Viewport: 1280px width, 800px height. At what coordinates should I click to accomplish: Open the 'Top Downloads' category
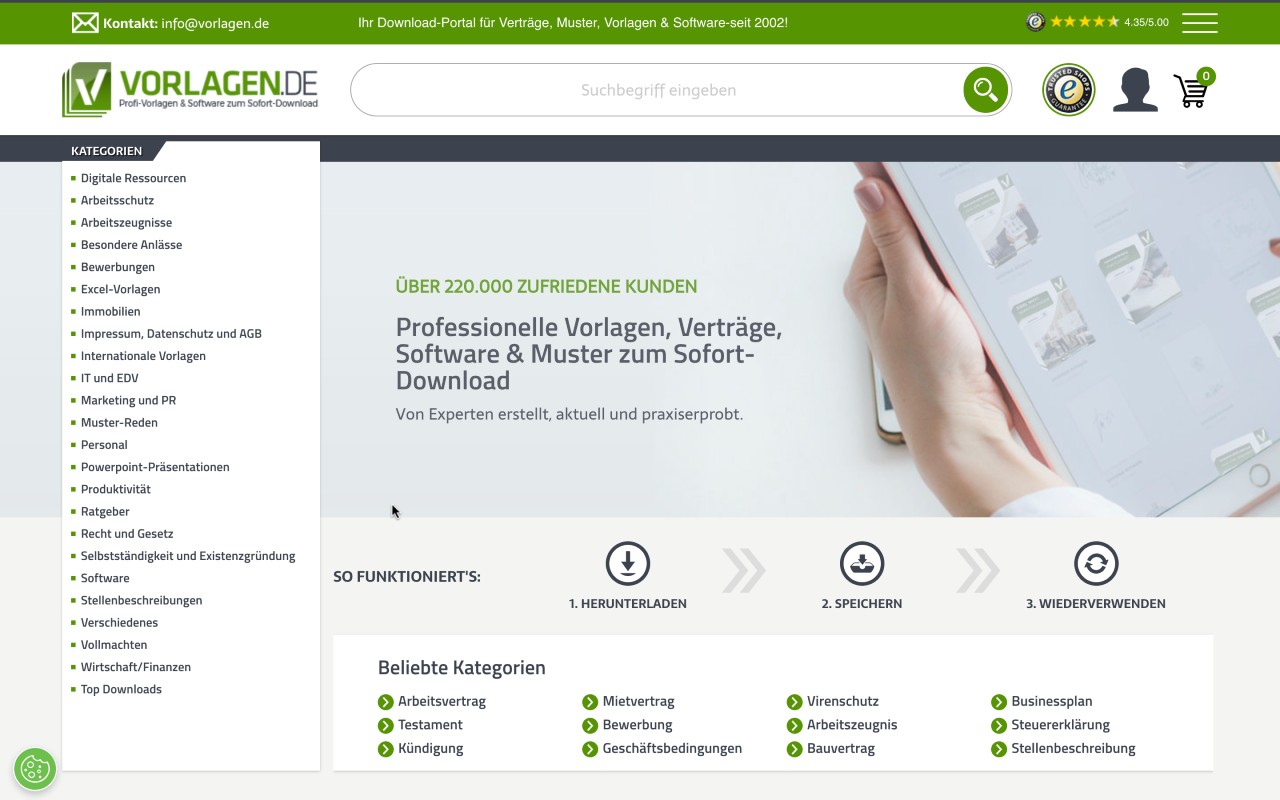[x=121, y=688]
